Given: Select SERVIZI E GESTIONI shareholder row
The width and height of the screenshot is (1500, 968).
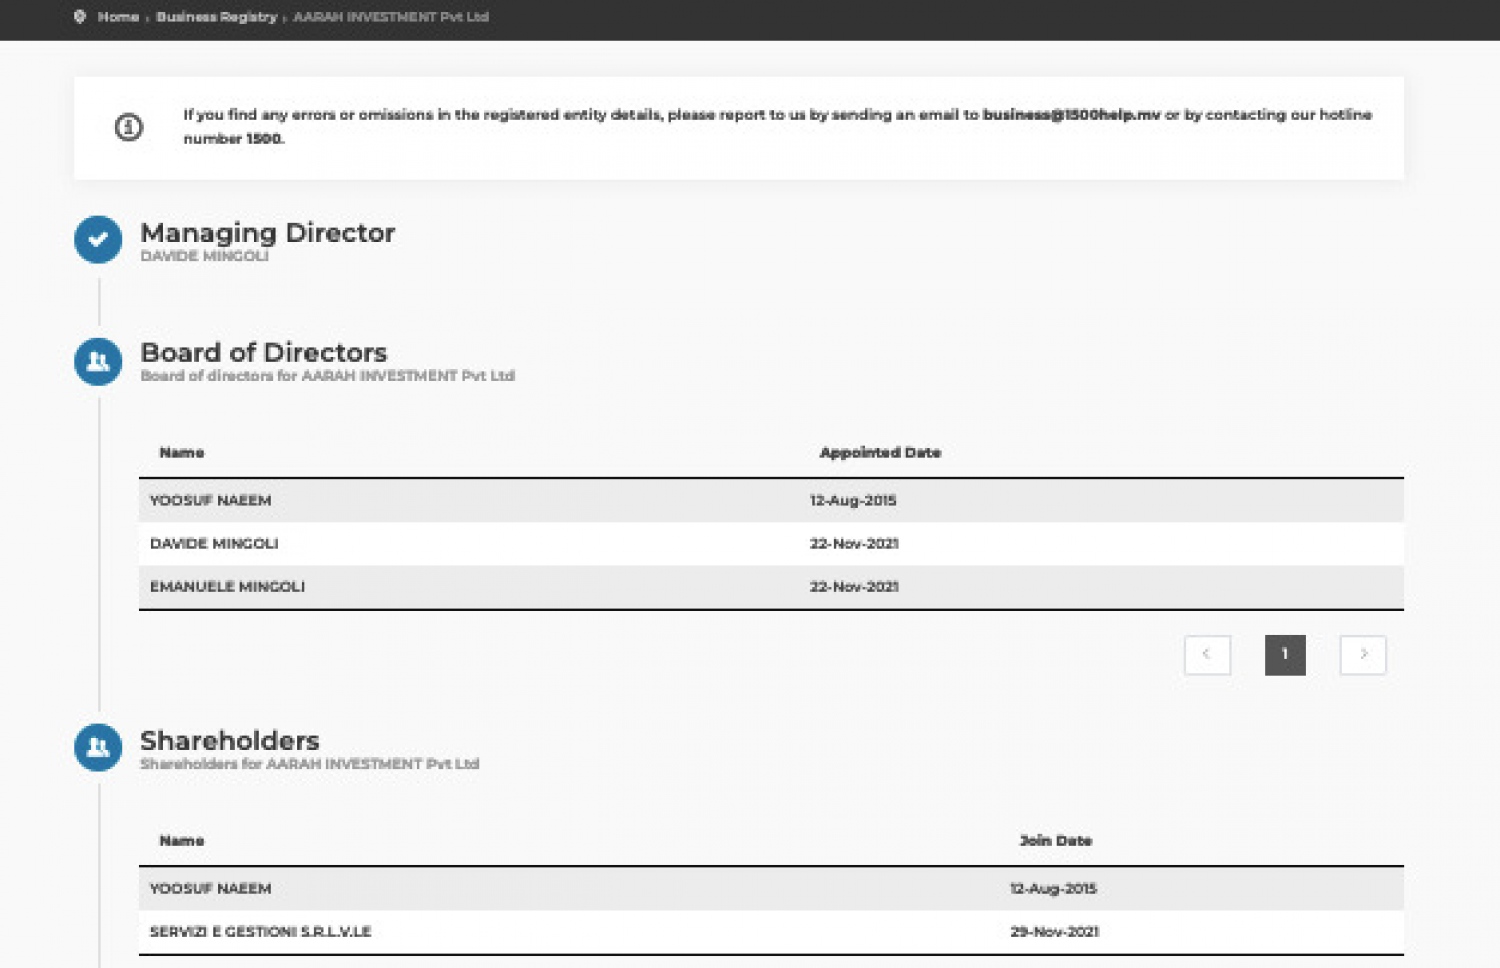Looking at the screenshot, I should click(x=260, y=932).
